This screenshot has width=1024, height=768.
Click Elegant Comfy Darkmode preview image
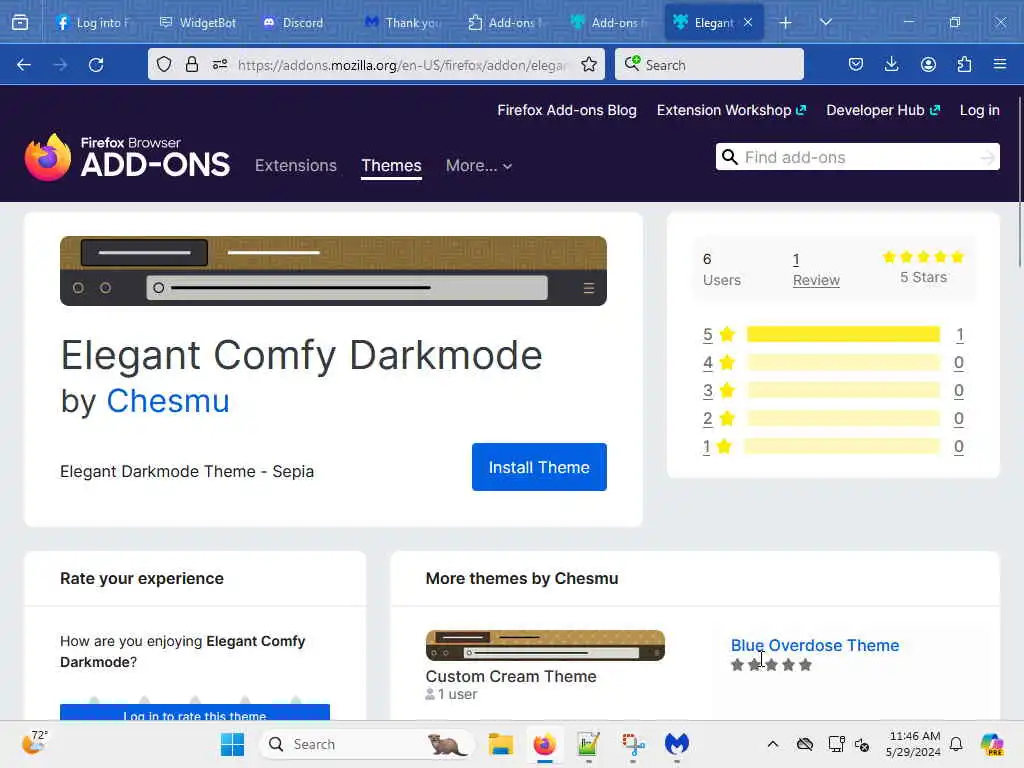pos(333,271)
